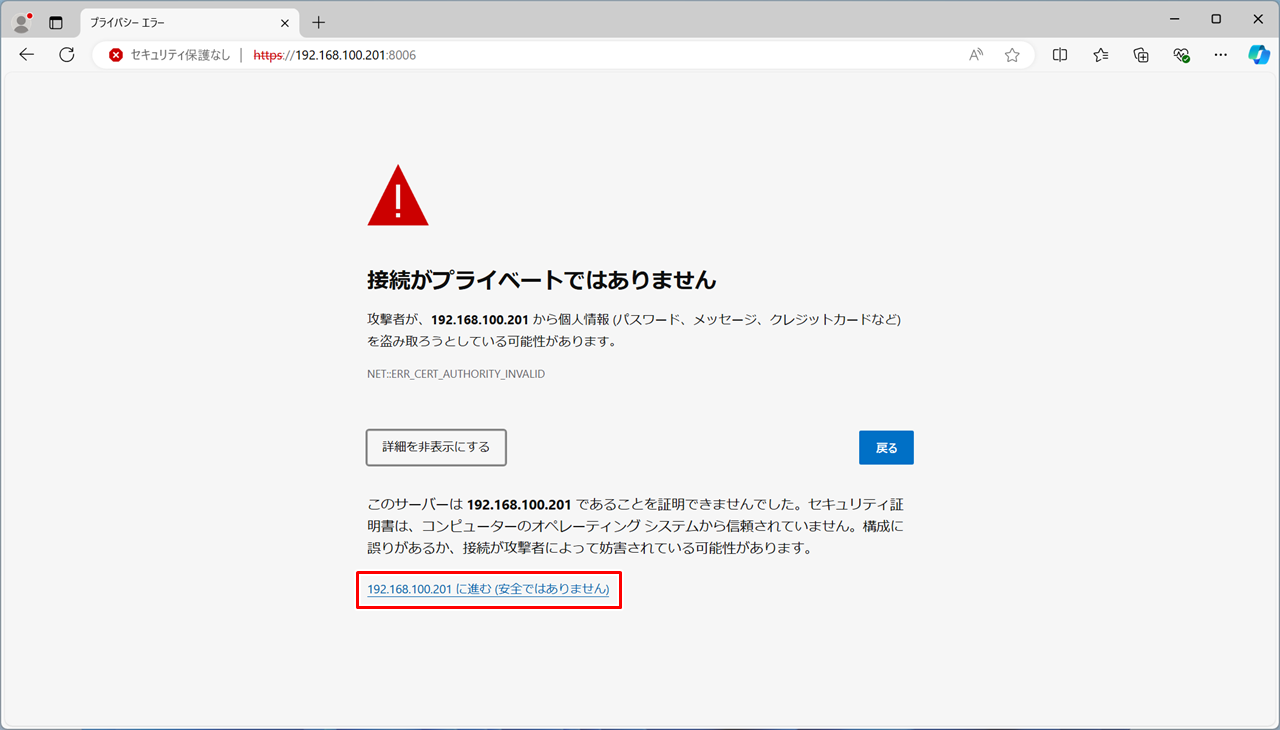Open Browser essentials via the heart icon

coord(1181,55)
